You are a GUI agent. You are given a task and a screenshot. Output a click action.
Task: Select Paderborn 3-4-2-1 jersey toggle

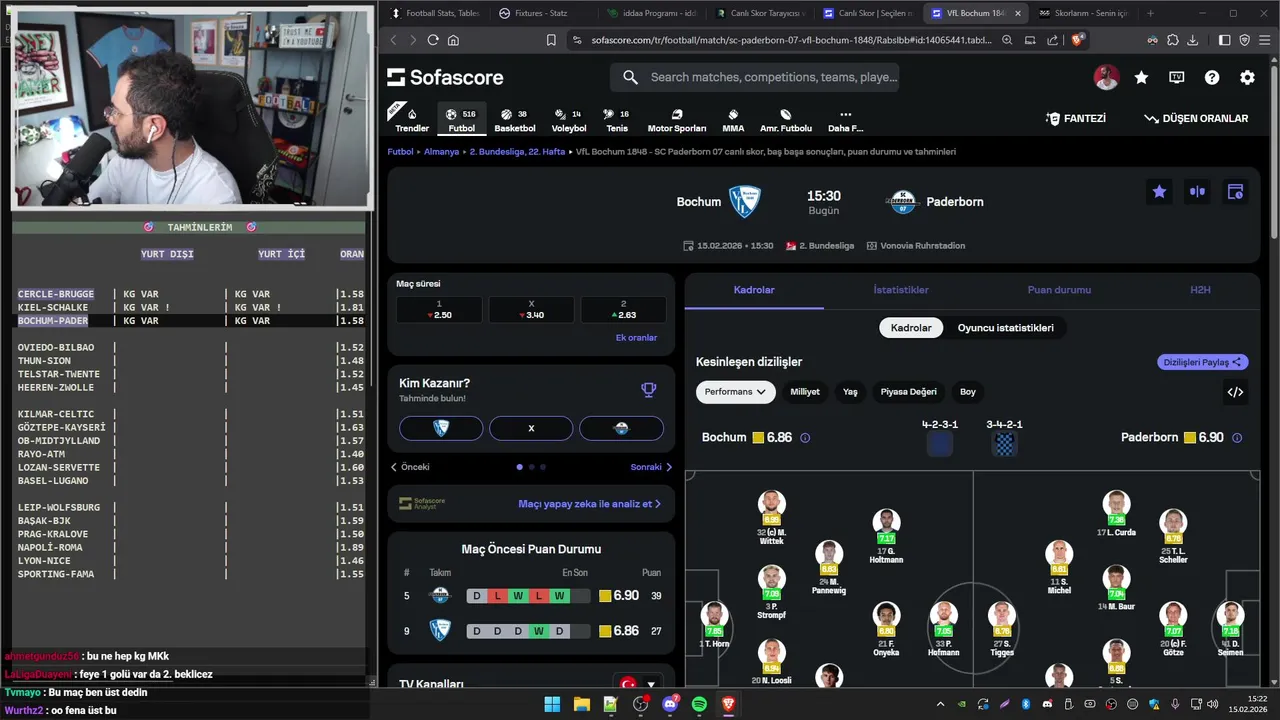pos(1005,445)
